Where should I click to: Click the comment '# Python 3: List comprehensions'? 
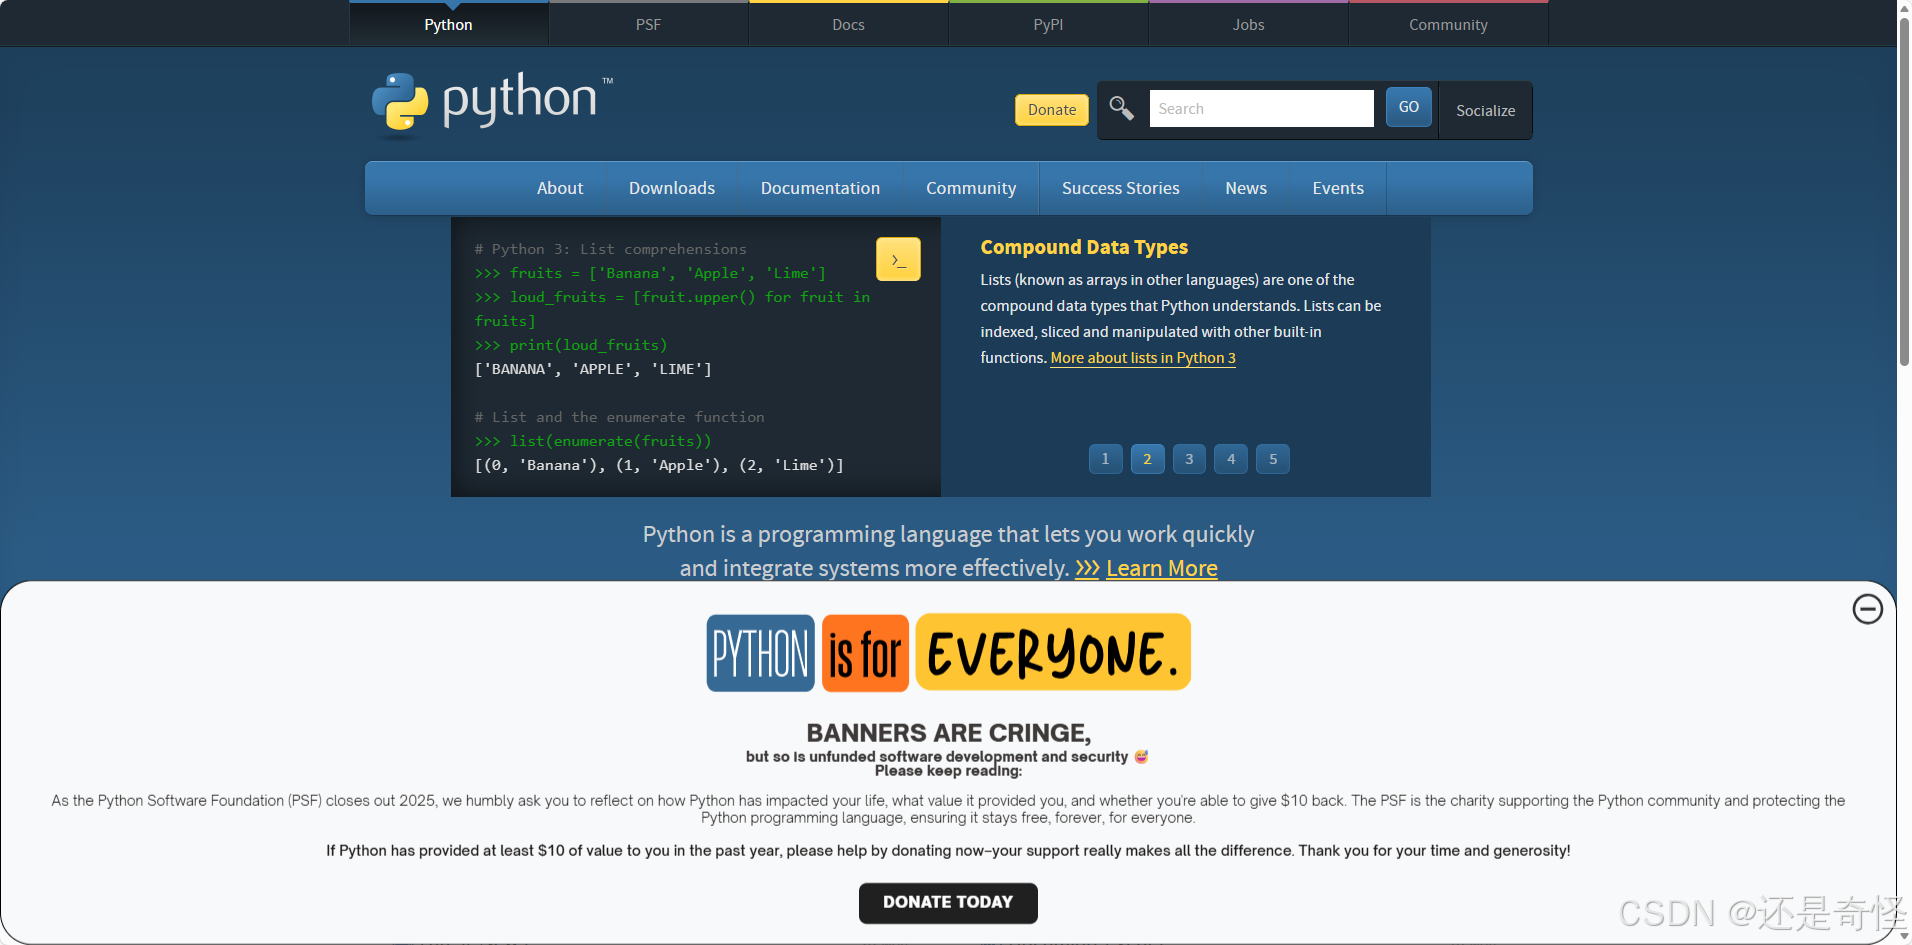pos(610,249)
